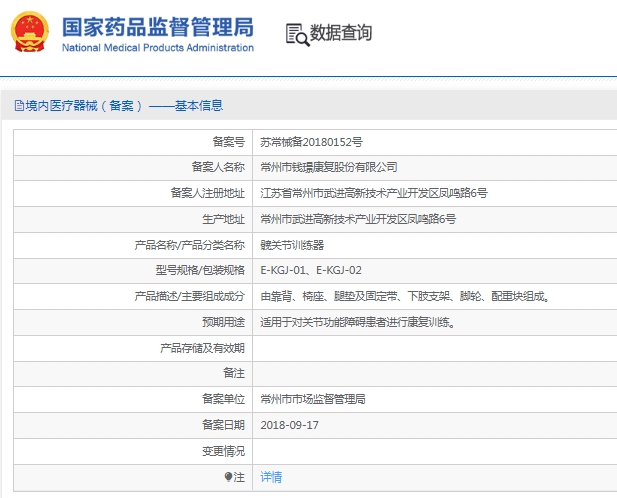Click National Medical Products Administration text

pyautogui.click(x=158, y=48)
